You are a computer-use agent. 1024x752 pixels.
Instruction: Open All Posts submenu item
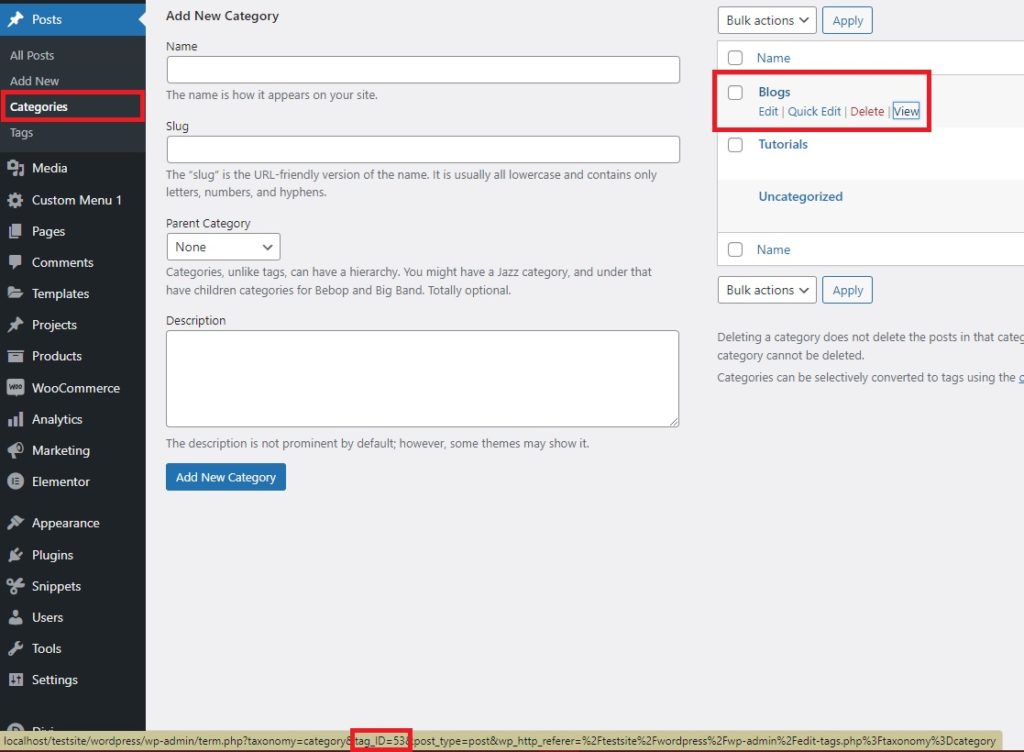(32, 55)
